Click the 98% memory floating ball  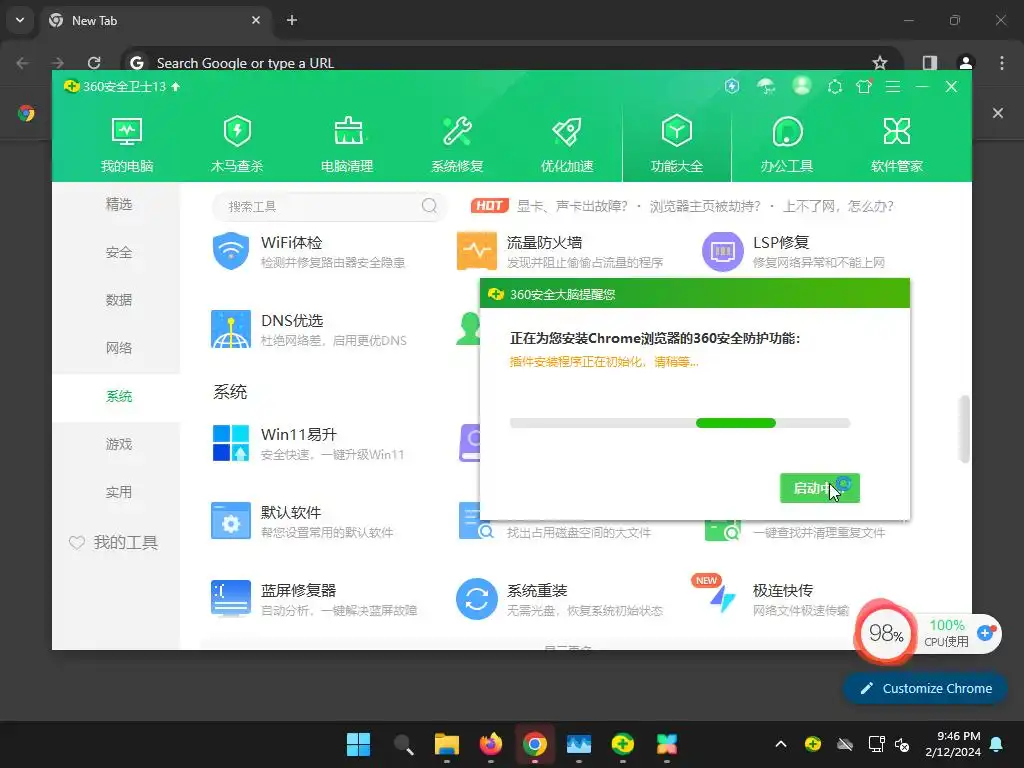pos(885,632)
